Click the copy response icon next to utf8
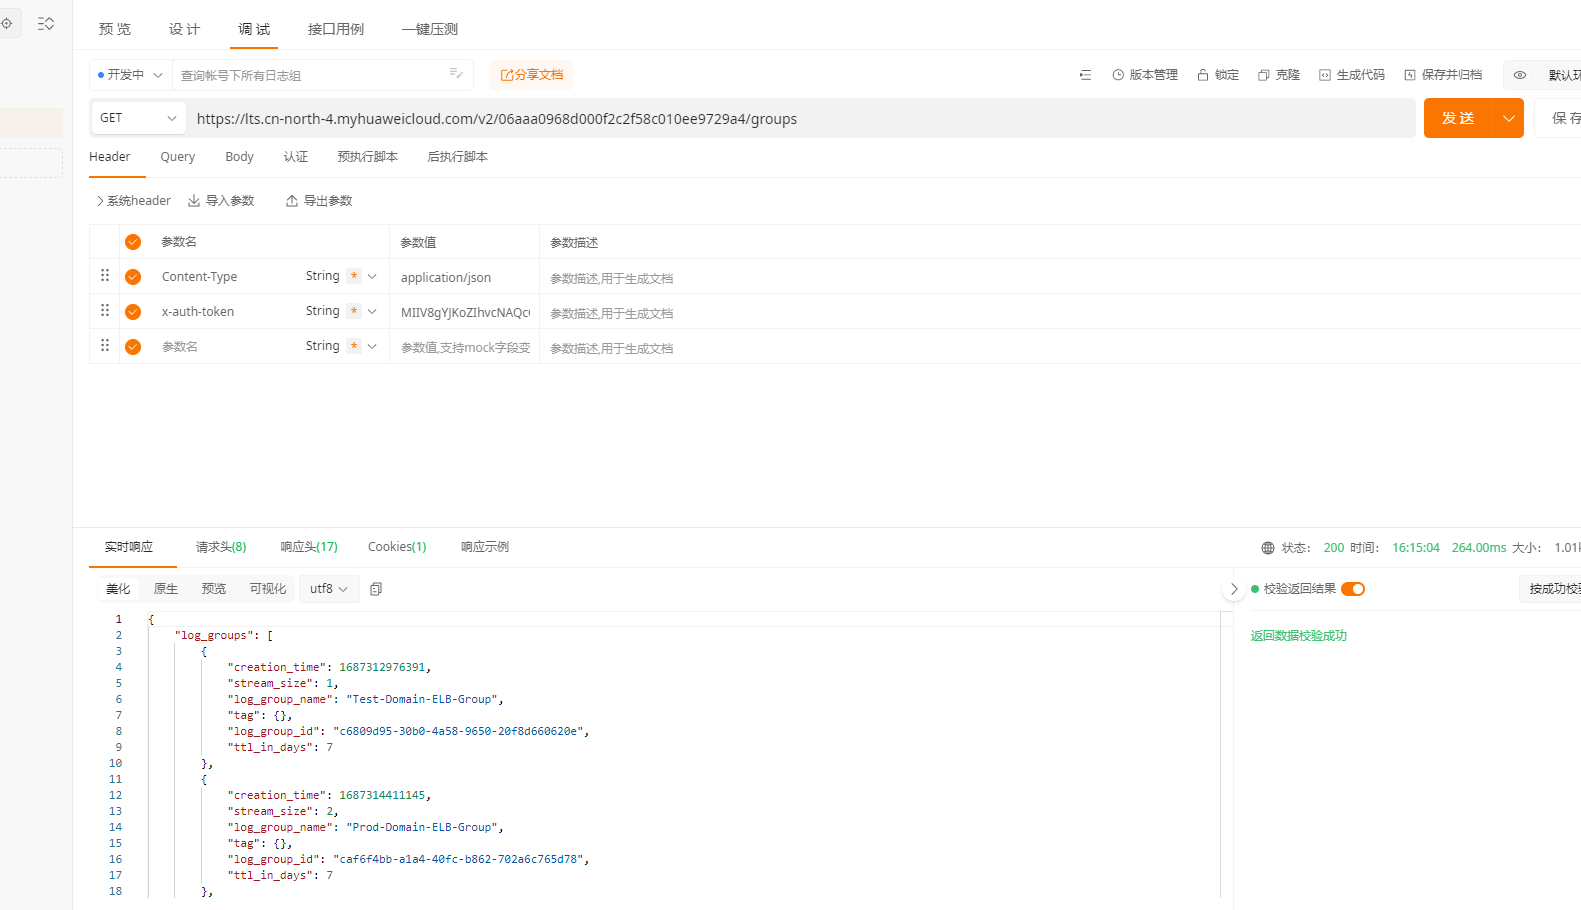The width and height of the screenshot is (1581, 910). (x=376, y=589)
